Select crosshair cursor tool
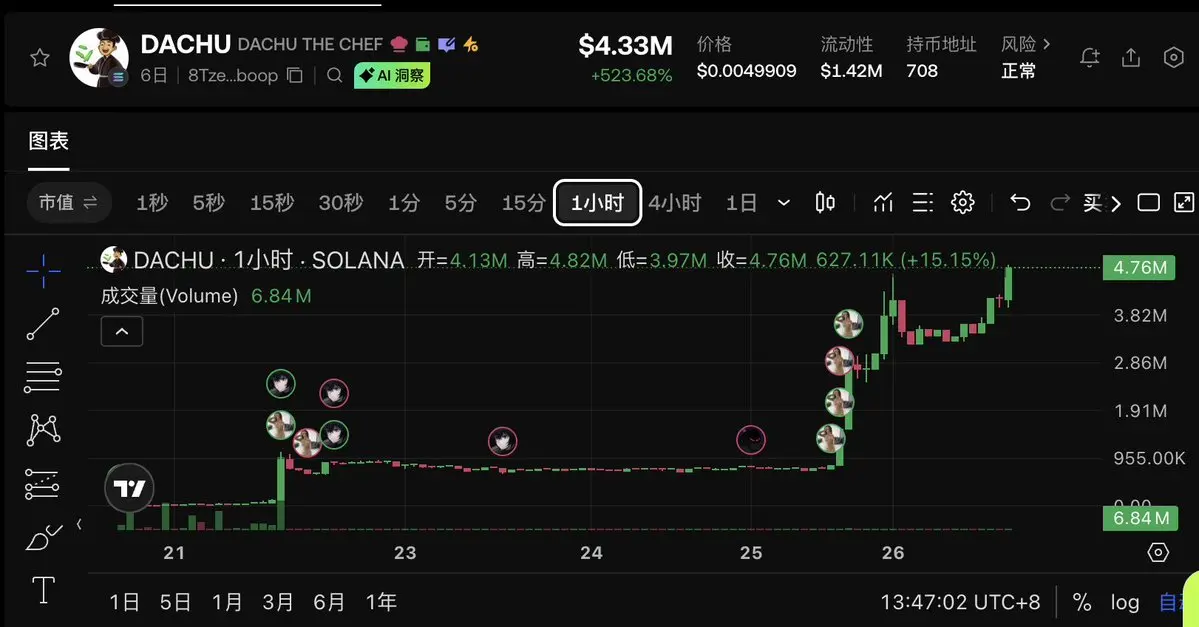Viewport: 1199px width, 627px height. click(x=44, y=271)
